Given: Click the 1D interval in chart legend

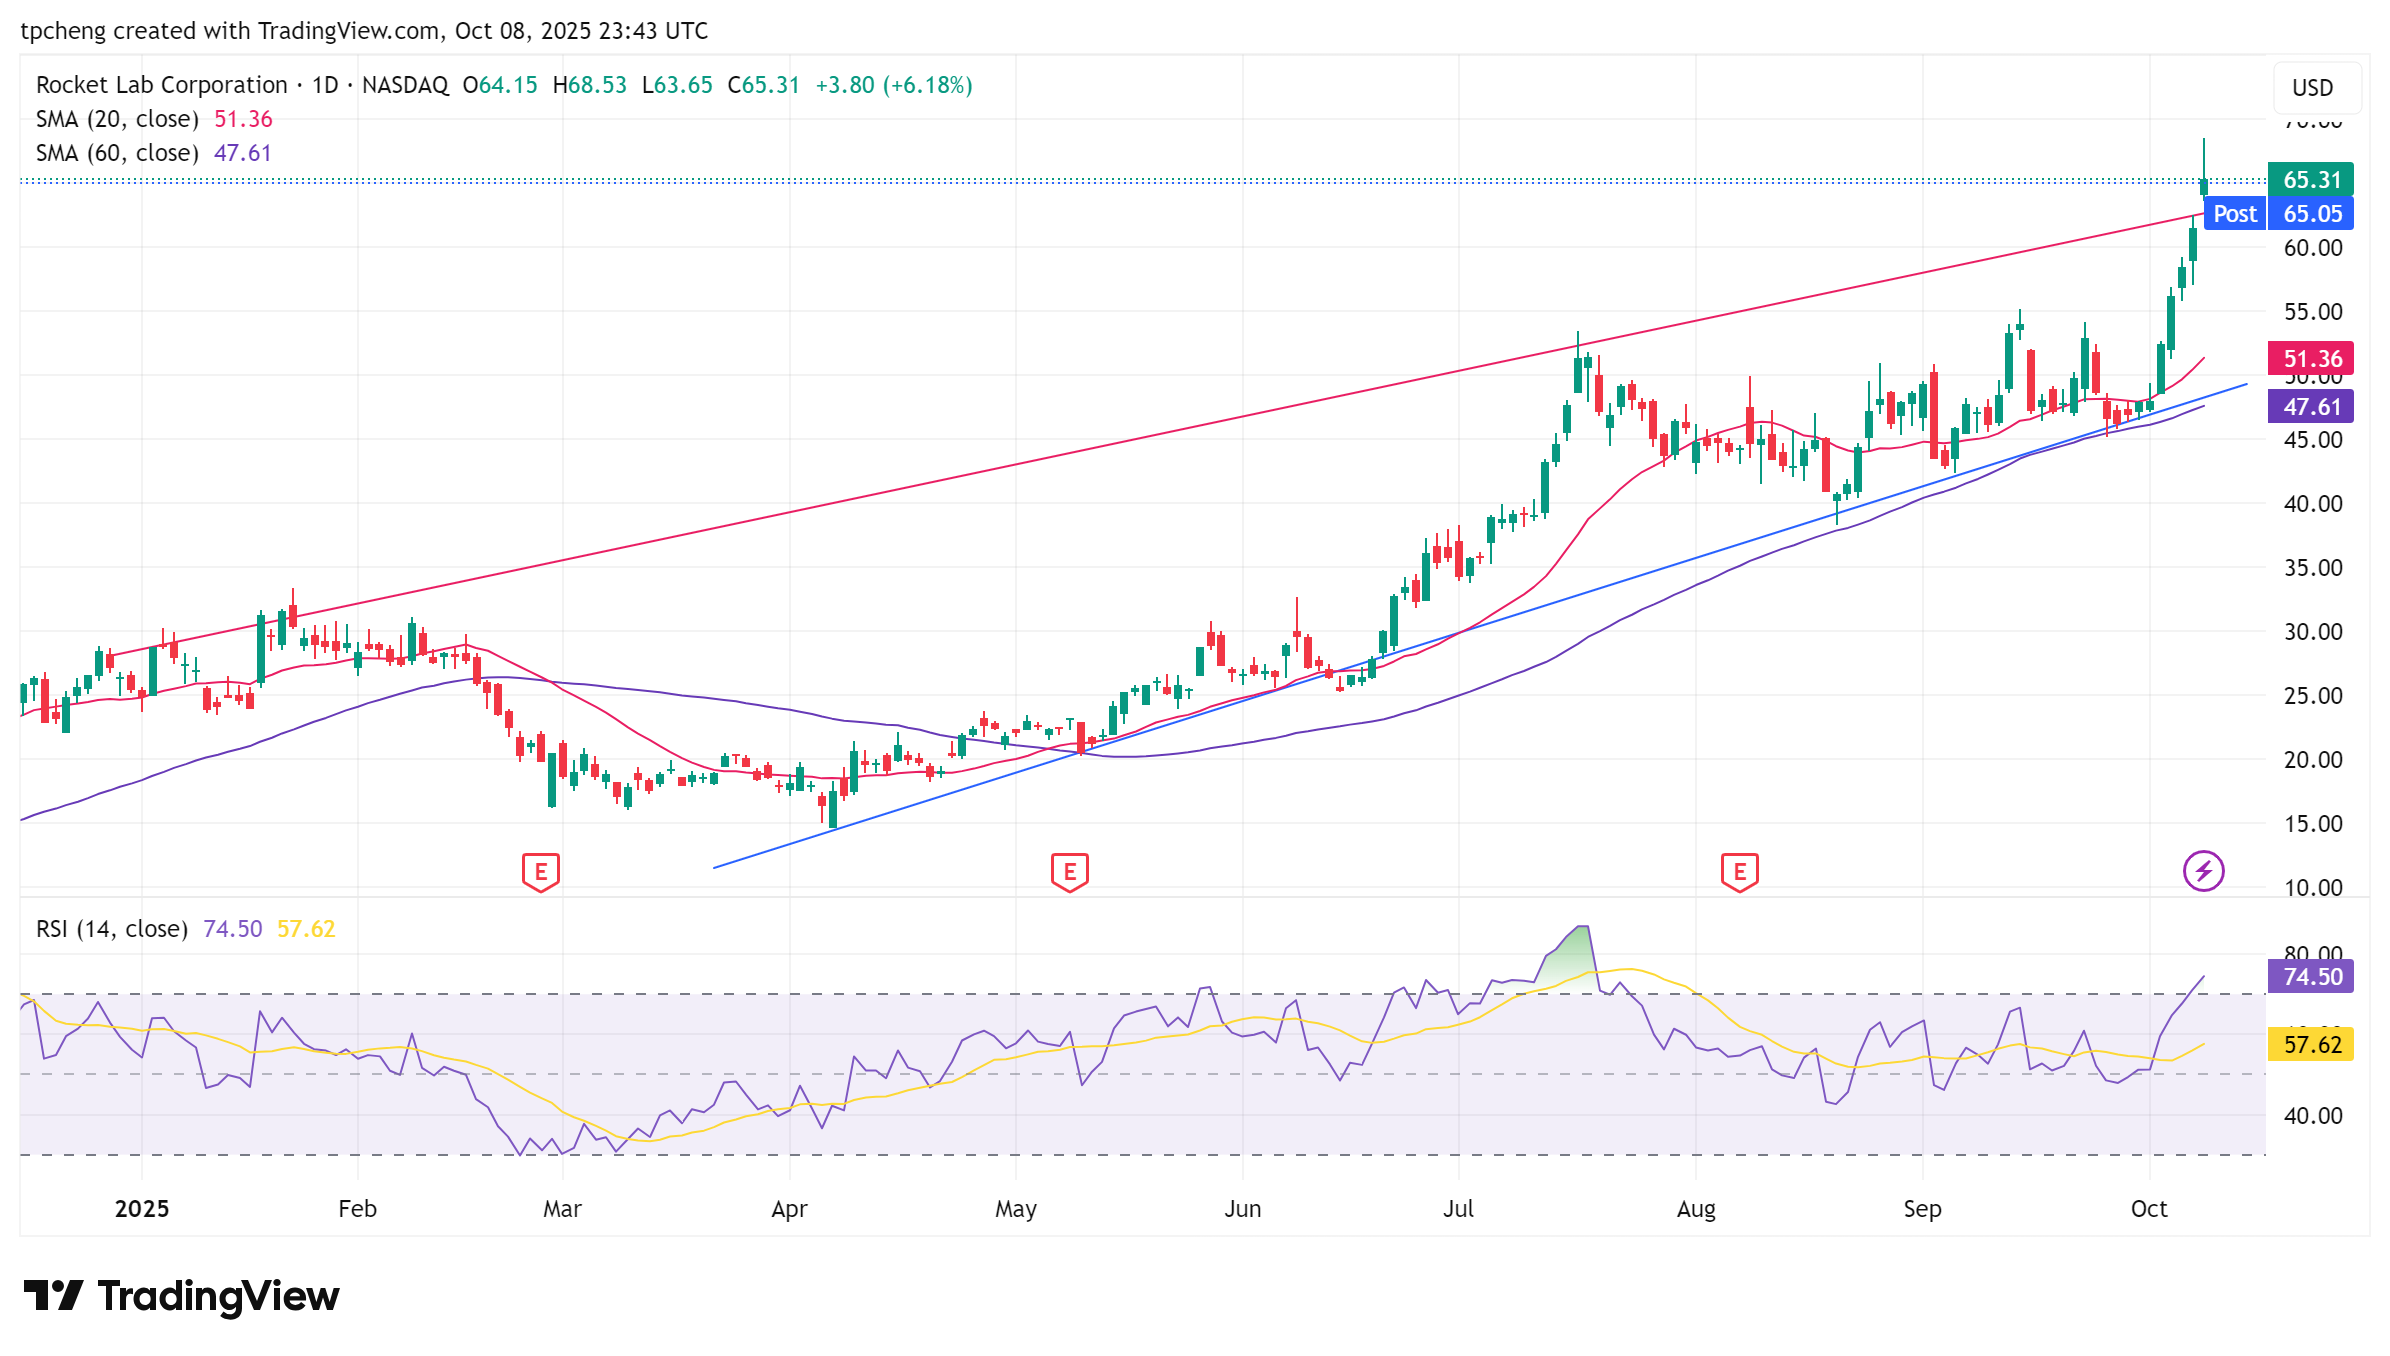Looking at the screenshot, I should [325, 85].
